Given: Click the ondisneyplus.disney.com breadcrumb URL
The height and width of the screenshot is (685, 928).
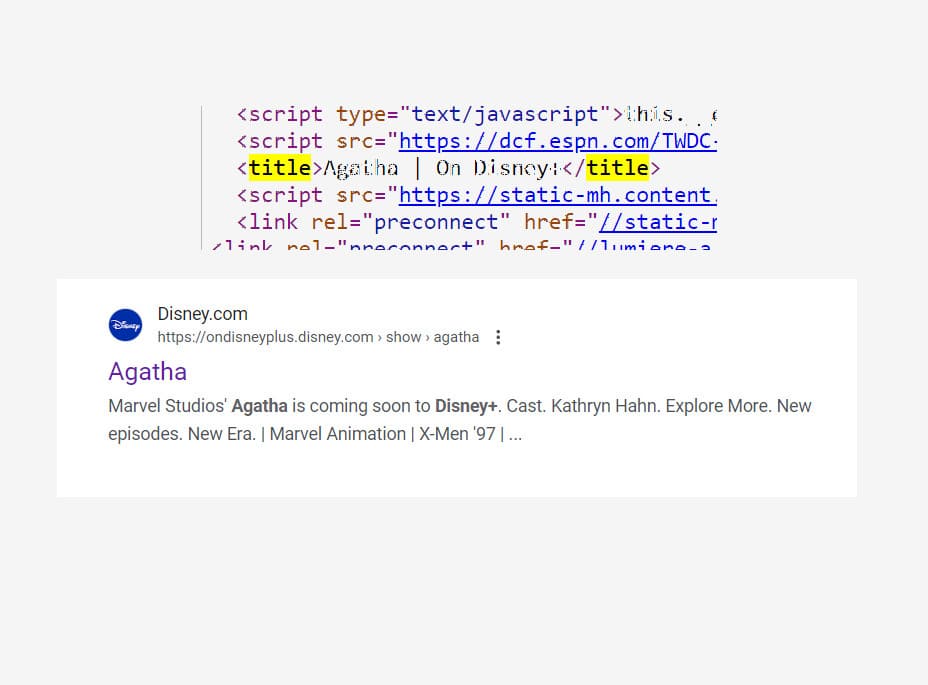Looking at the screenshot, I should click(318, 337).
